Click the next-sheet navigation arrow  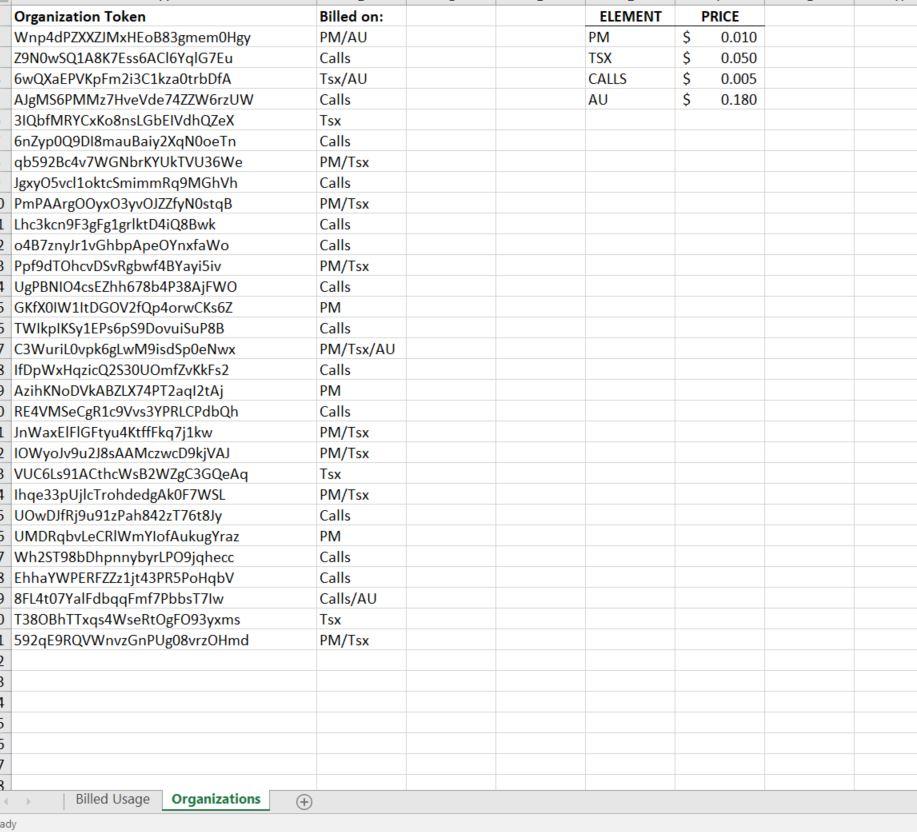click(x=30, y=801)
